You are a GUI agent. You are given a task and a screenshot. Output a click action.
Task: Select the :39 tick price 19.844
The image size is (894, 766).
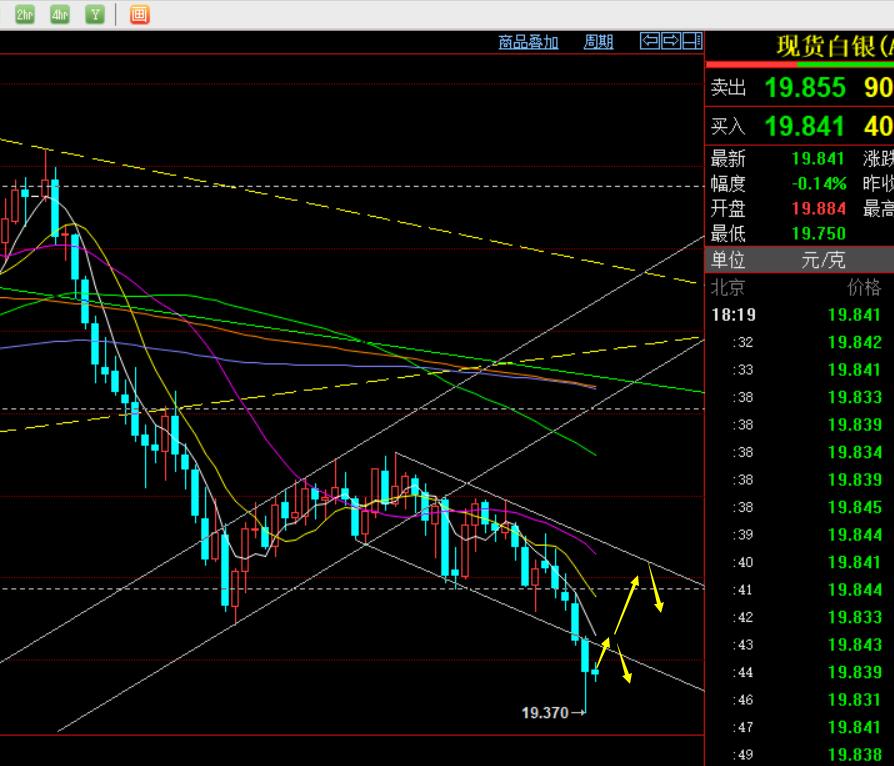pos(855,534)
